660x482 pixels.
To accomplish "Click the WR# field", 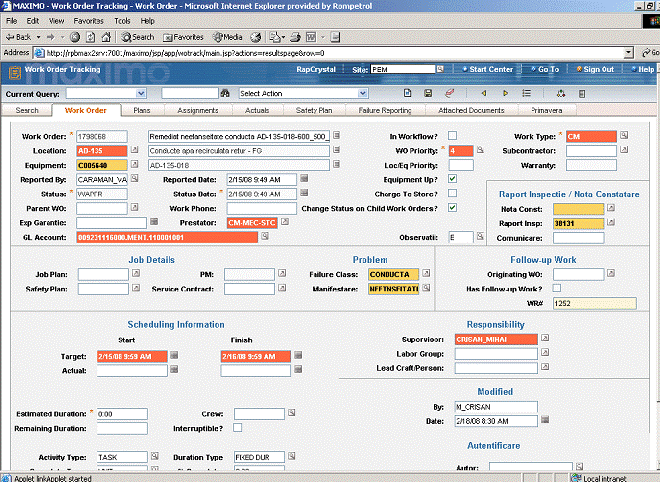I will (595, 303).
